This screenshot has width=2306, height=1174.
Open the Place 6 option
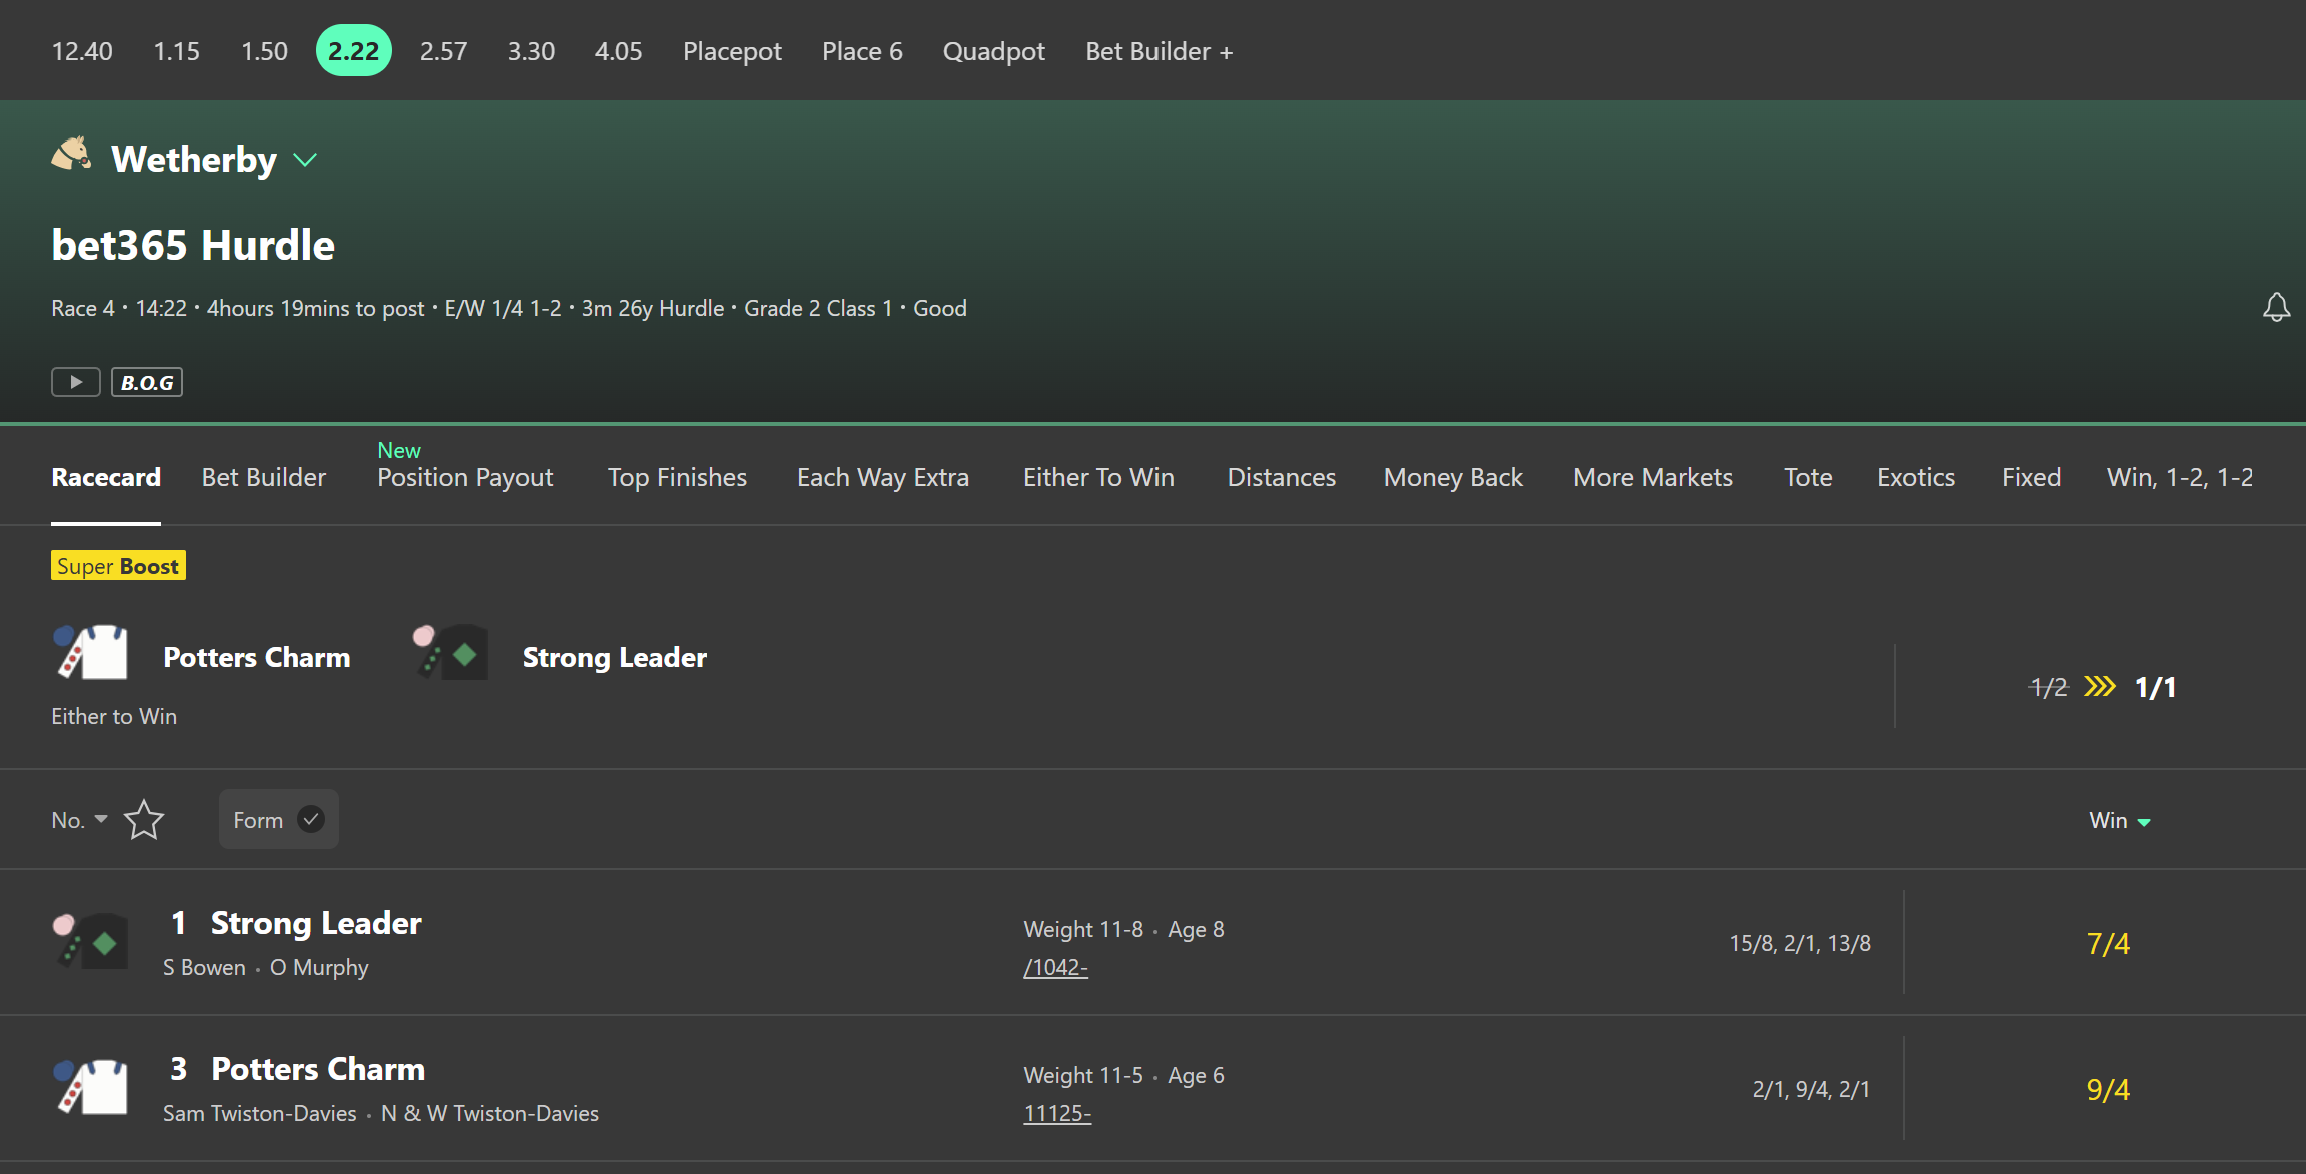pyautogui.click(x=862, y=51)
